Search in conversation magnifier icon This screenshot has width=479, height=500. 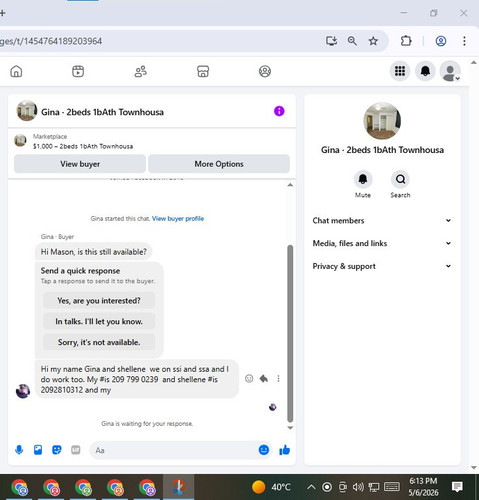tap(400, 179)
